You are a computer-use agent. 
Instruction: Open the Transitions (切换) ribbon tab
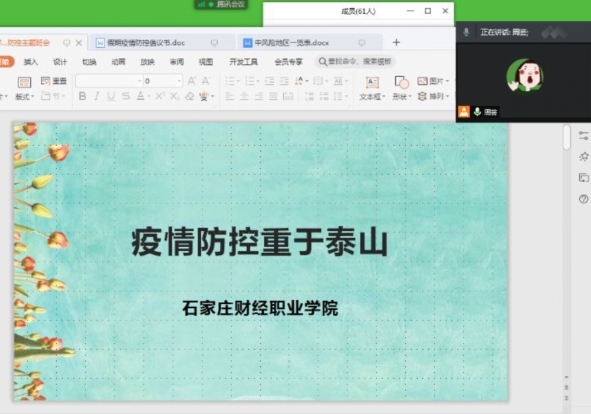click(89, 62)
